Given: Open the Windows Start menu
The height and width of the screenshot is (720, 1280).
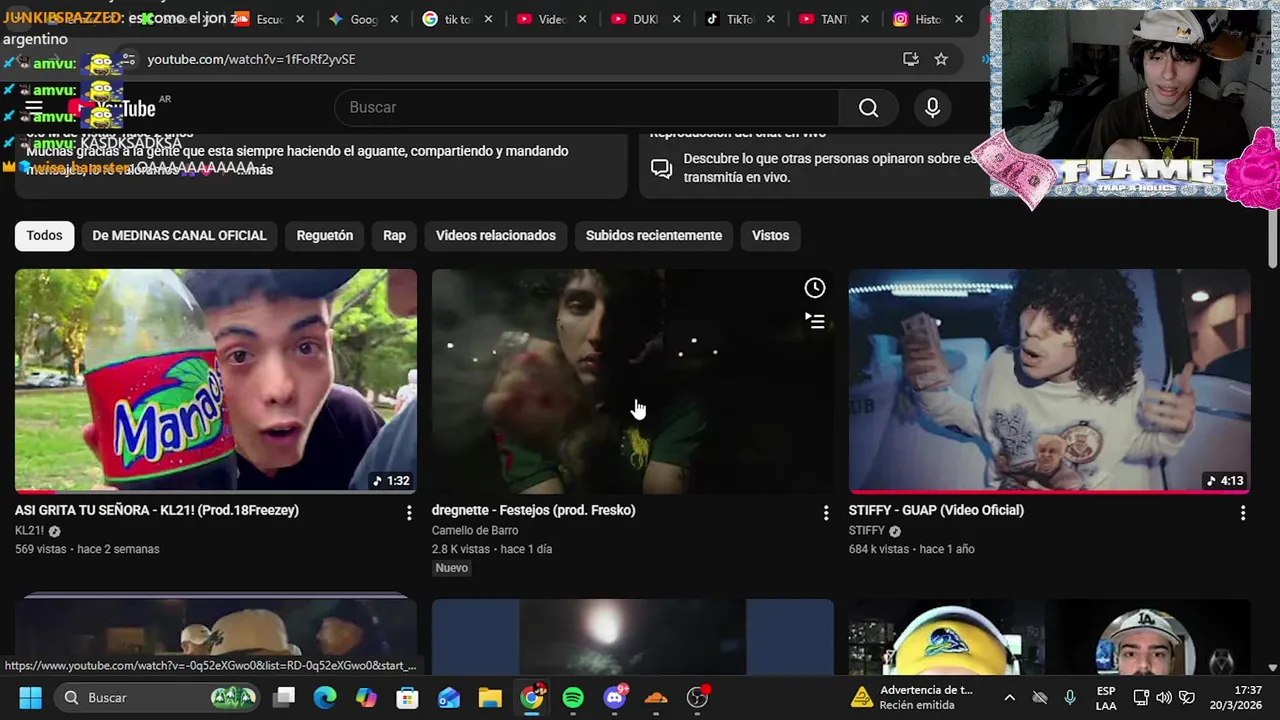Looking at the screenshot, I should 30,697.
